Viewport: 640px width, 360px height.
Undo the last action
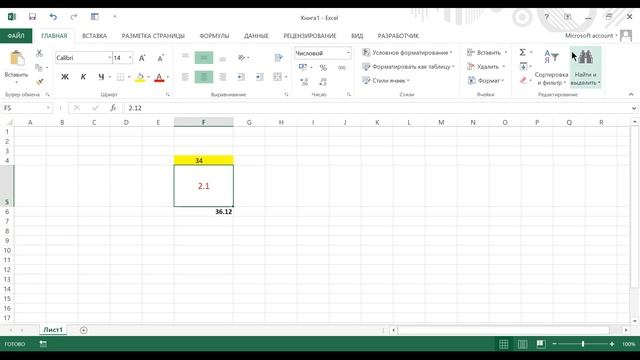(x=53, y=17)
